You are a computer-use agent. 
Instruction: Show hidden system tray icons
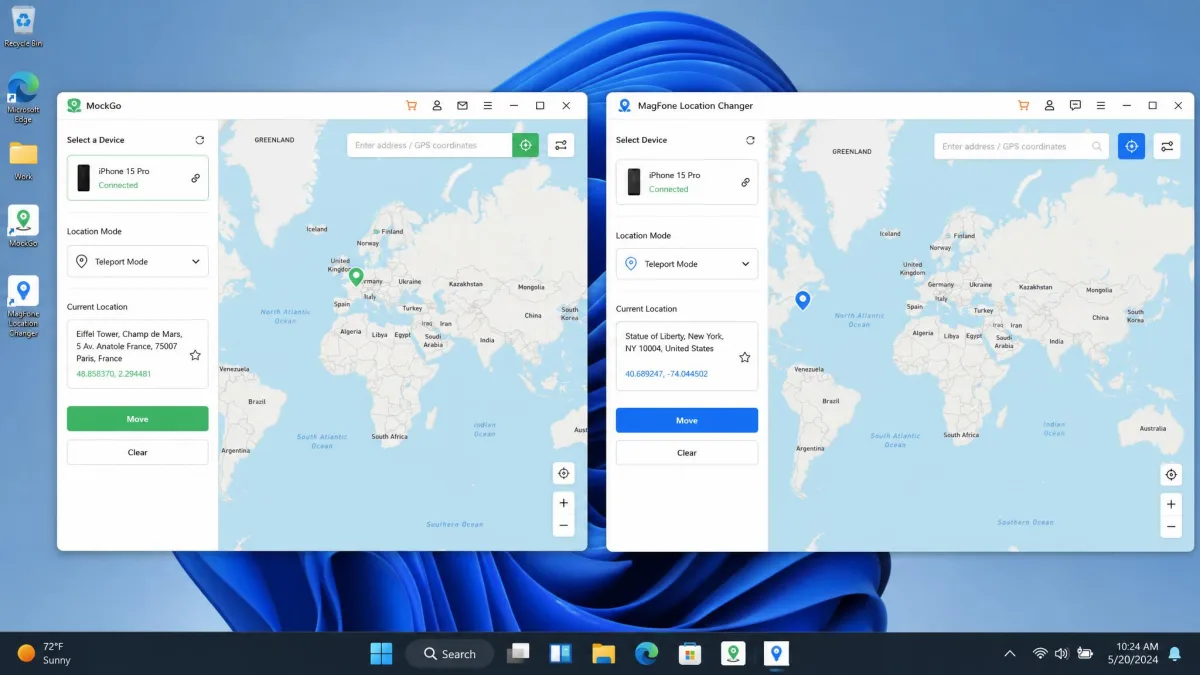pyautogui.click(x=1010, y=654)
